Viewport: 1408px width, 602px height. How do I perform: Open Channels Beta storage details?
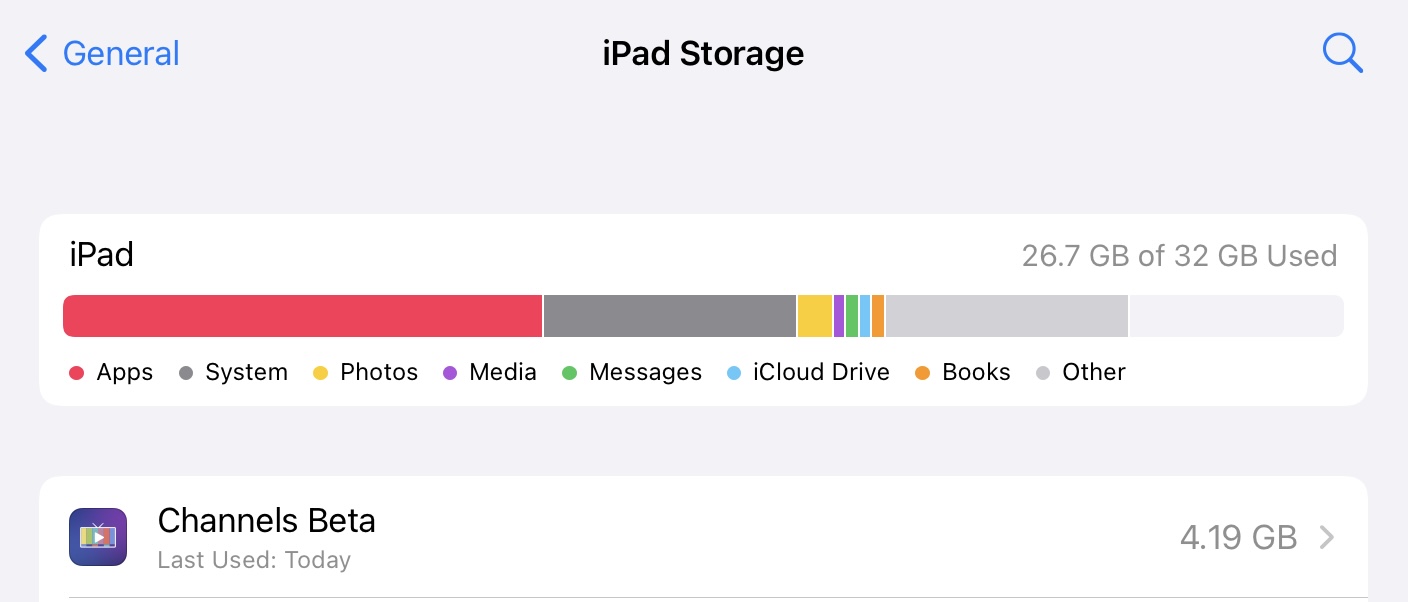(266, 520)
